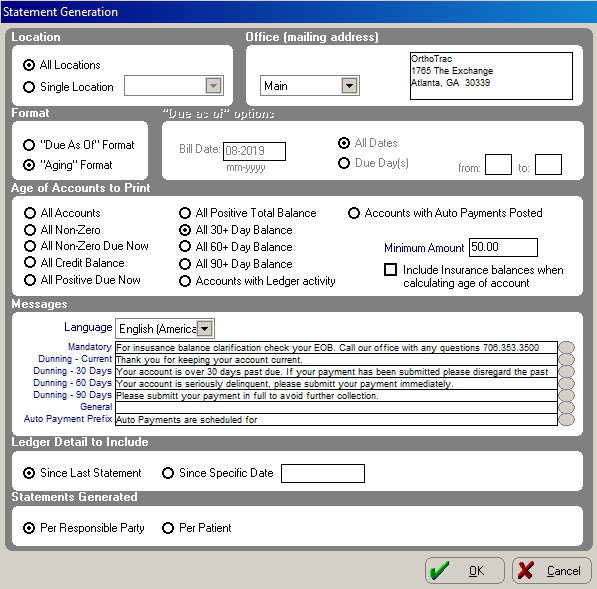This screenshot has width=597, height=589.
Task: Open the Single Location dropdown list
Action: click(x=213, y=86)
